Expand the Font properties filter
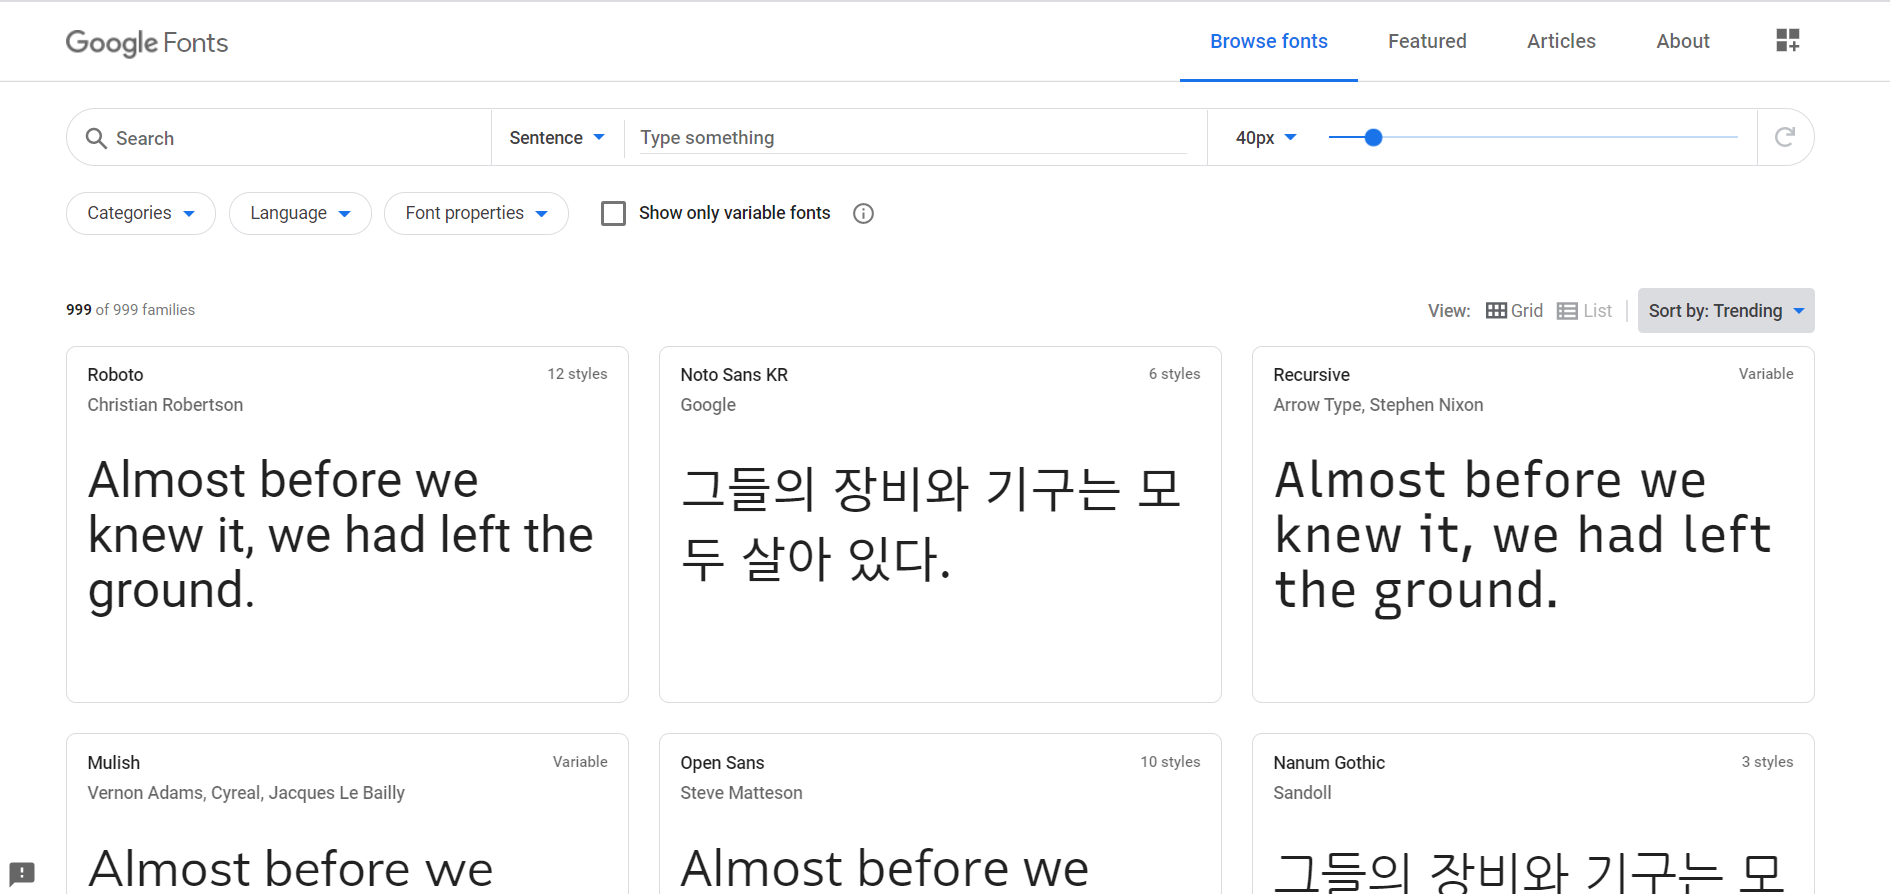Viewport: 1890px width, 894px height. click(x=476, y=213)
